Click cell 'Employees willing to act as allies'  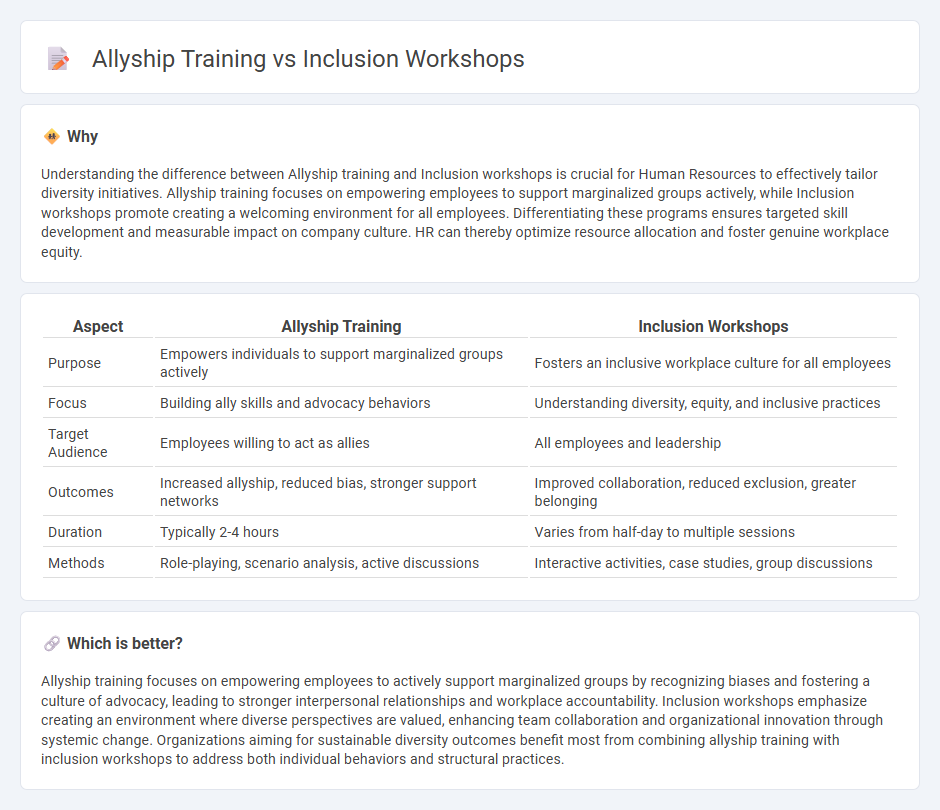(341, 443)
